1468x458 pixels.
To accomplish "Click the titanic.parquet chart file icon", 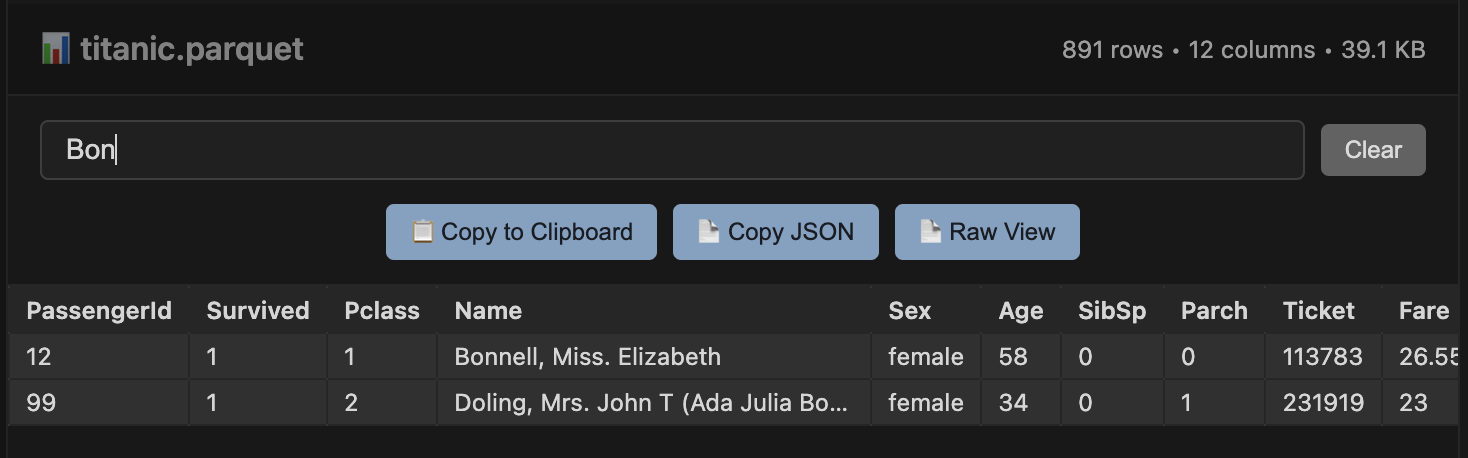I will pyautogui.click(x=55, y=49).
